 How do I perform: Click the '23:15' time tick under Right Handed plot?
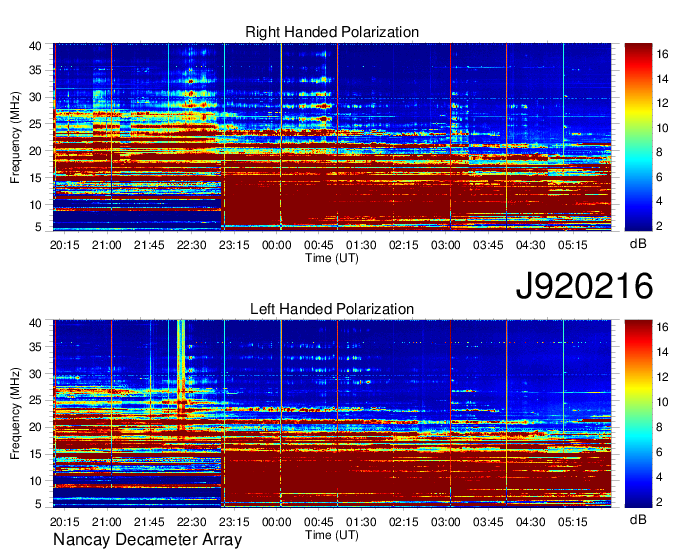tap(234, 245)
